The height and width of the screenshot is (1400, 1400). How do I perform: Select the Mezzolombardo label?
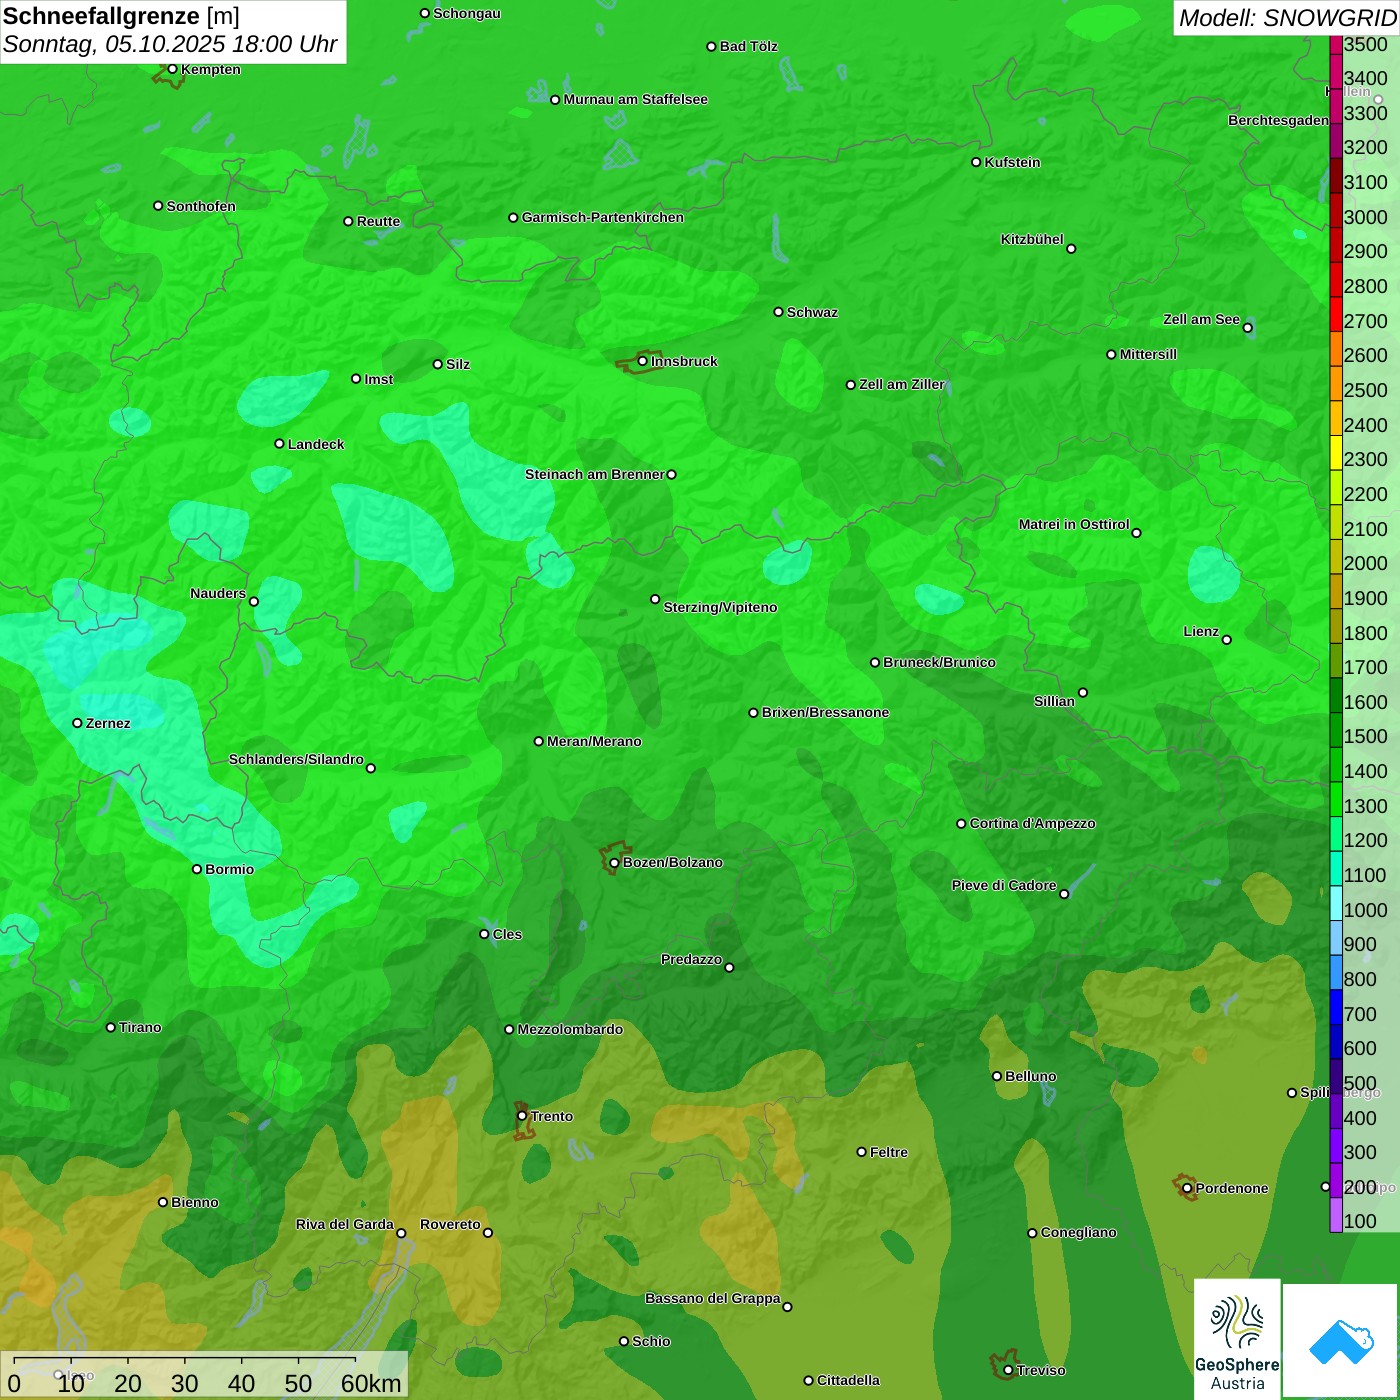tap(570, 1029)
